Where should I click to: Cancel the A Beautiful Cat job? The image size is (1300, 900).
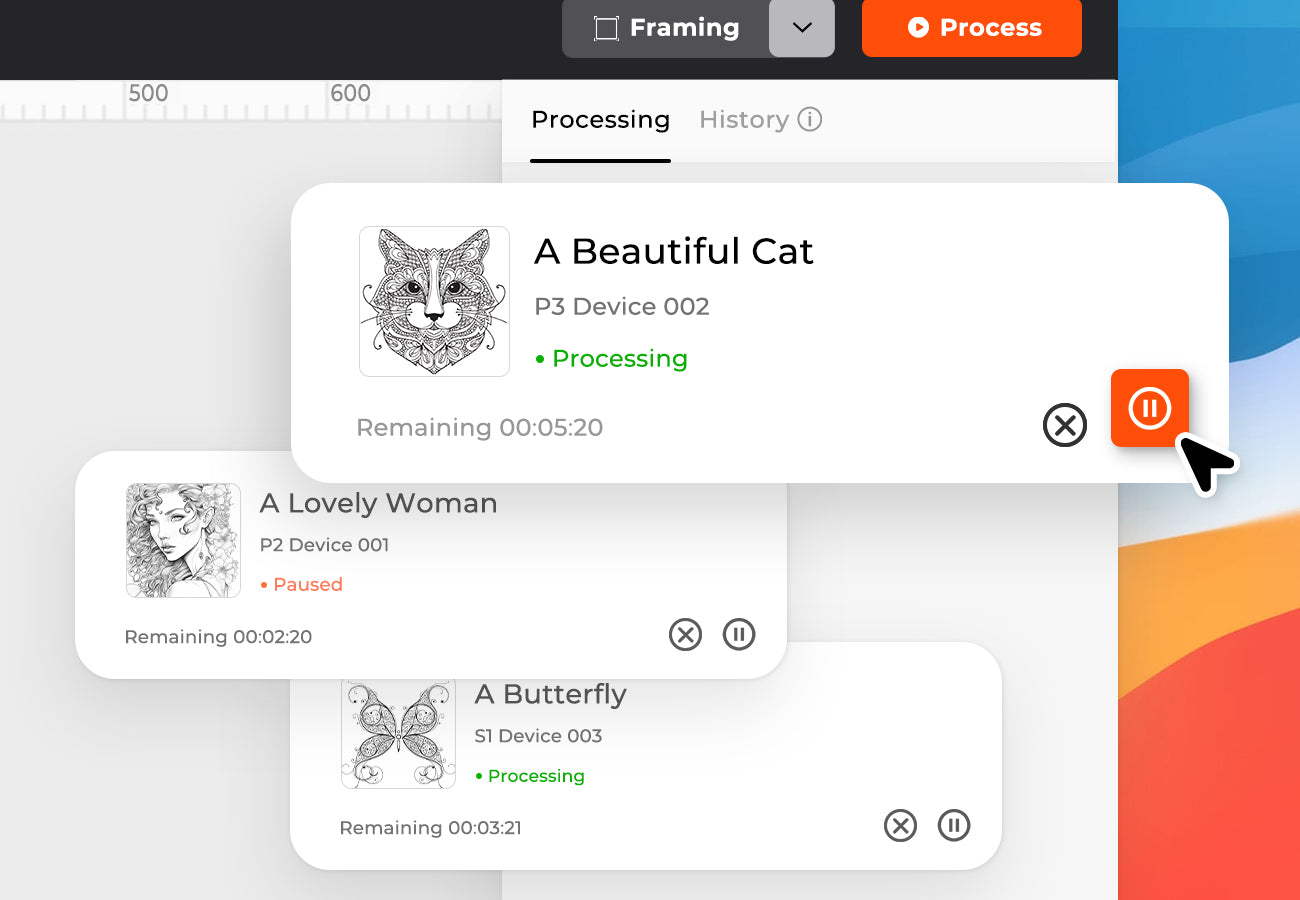point(1064,426)
